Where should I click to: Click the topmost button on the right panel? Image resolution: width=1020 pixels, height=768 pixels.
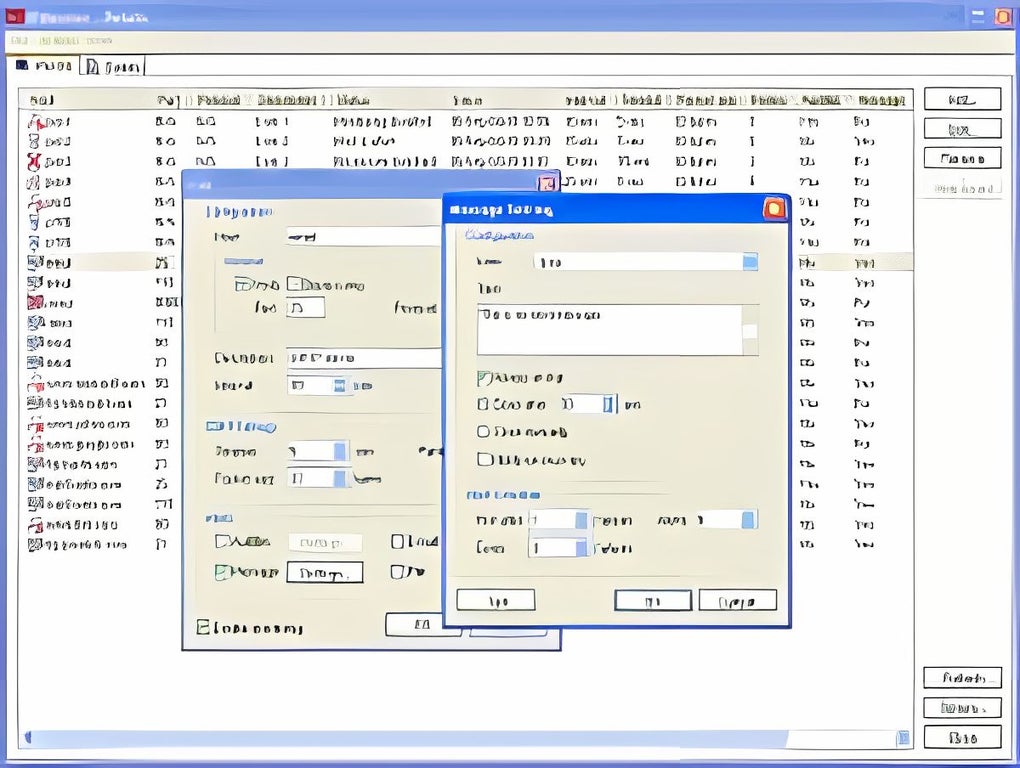tap(962, 98)
